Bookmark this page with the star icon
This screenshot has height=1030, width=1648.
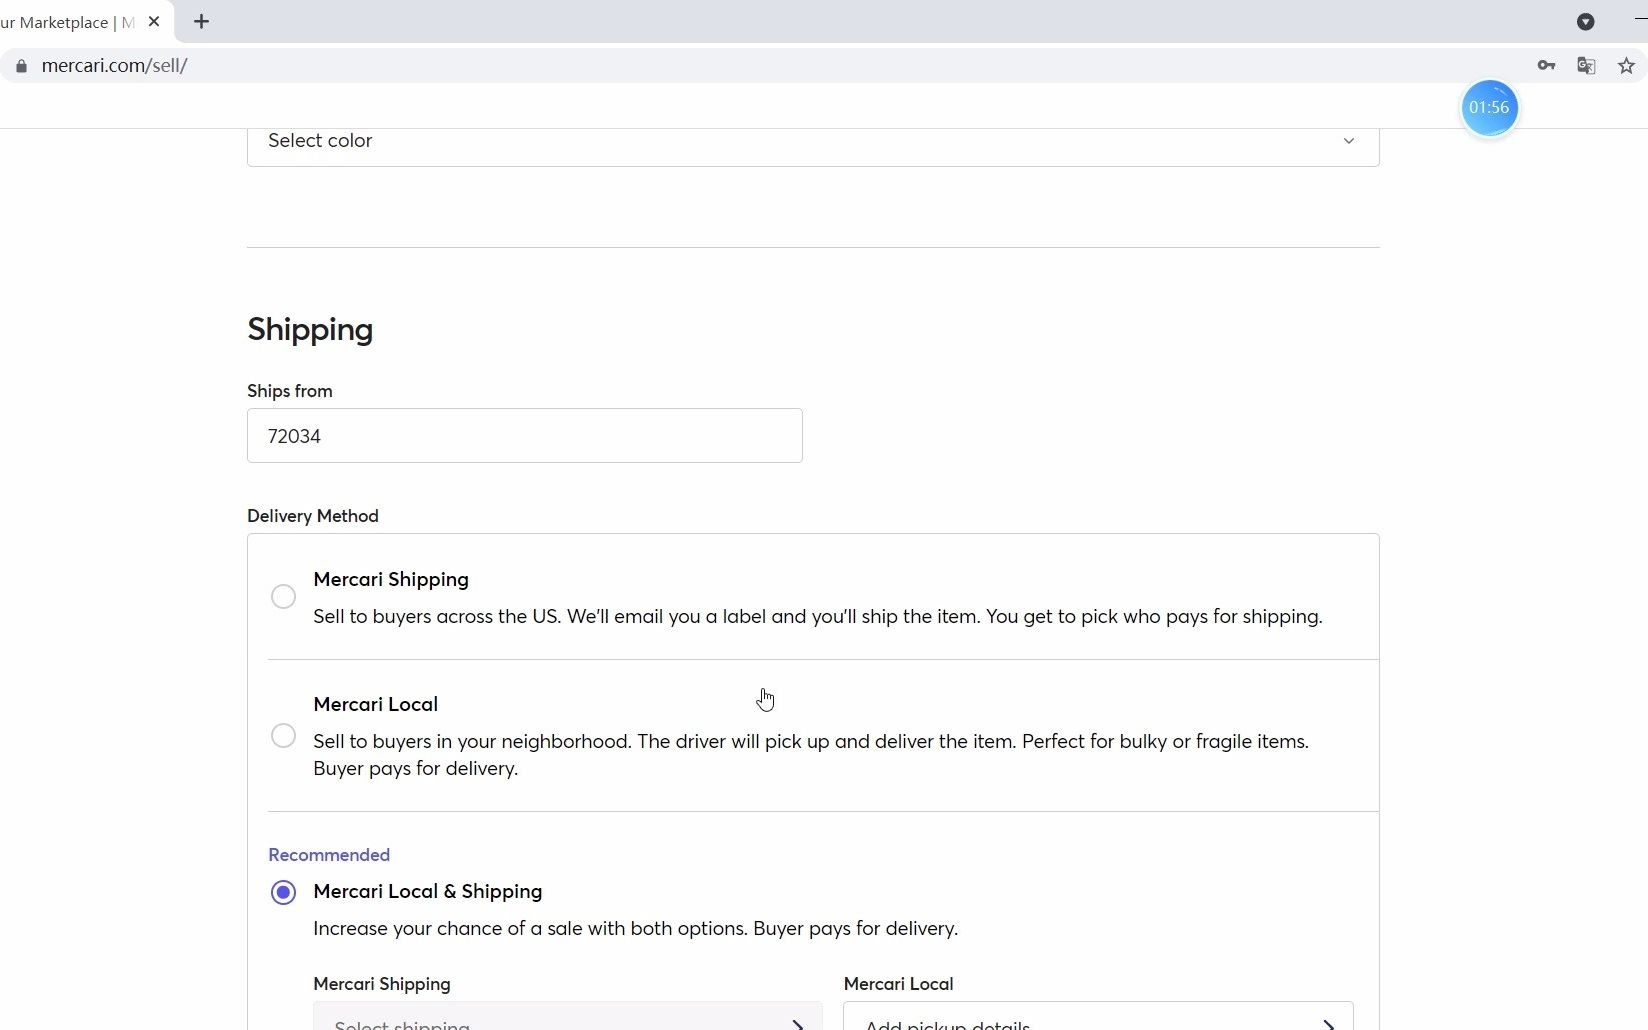1626,66
